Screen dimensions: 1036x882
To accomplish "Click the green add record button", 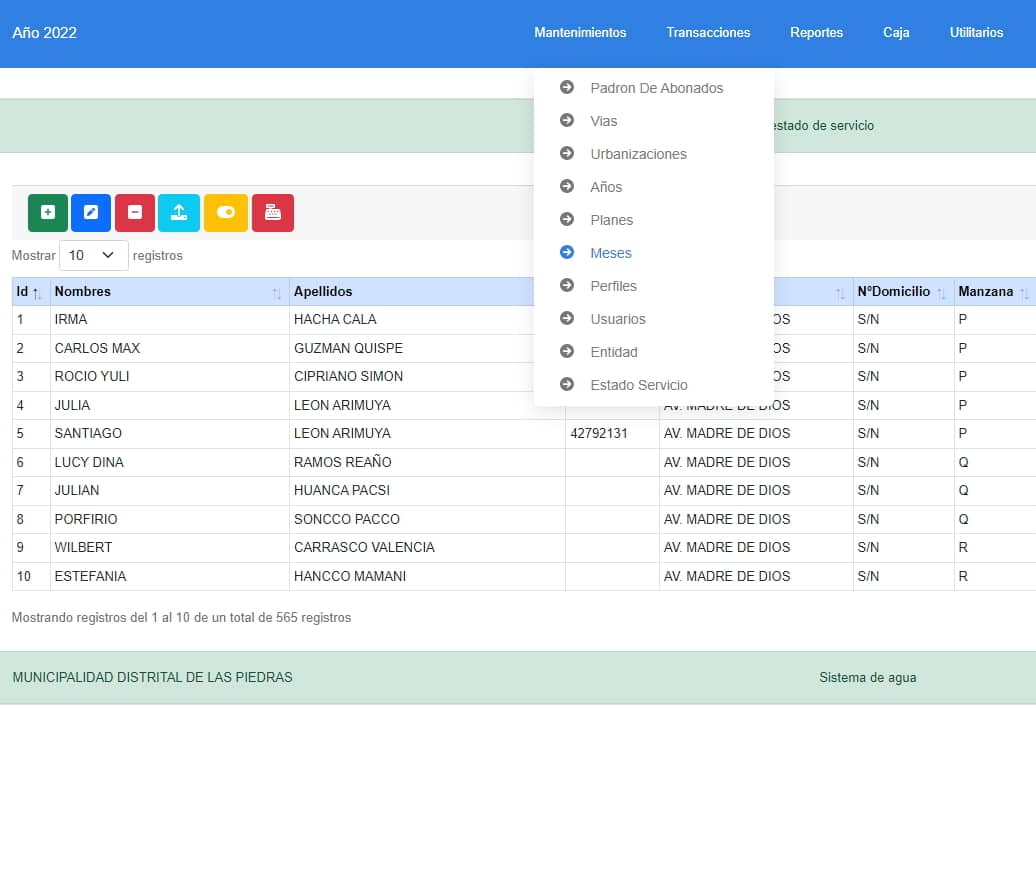I will 48,212.
